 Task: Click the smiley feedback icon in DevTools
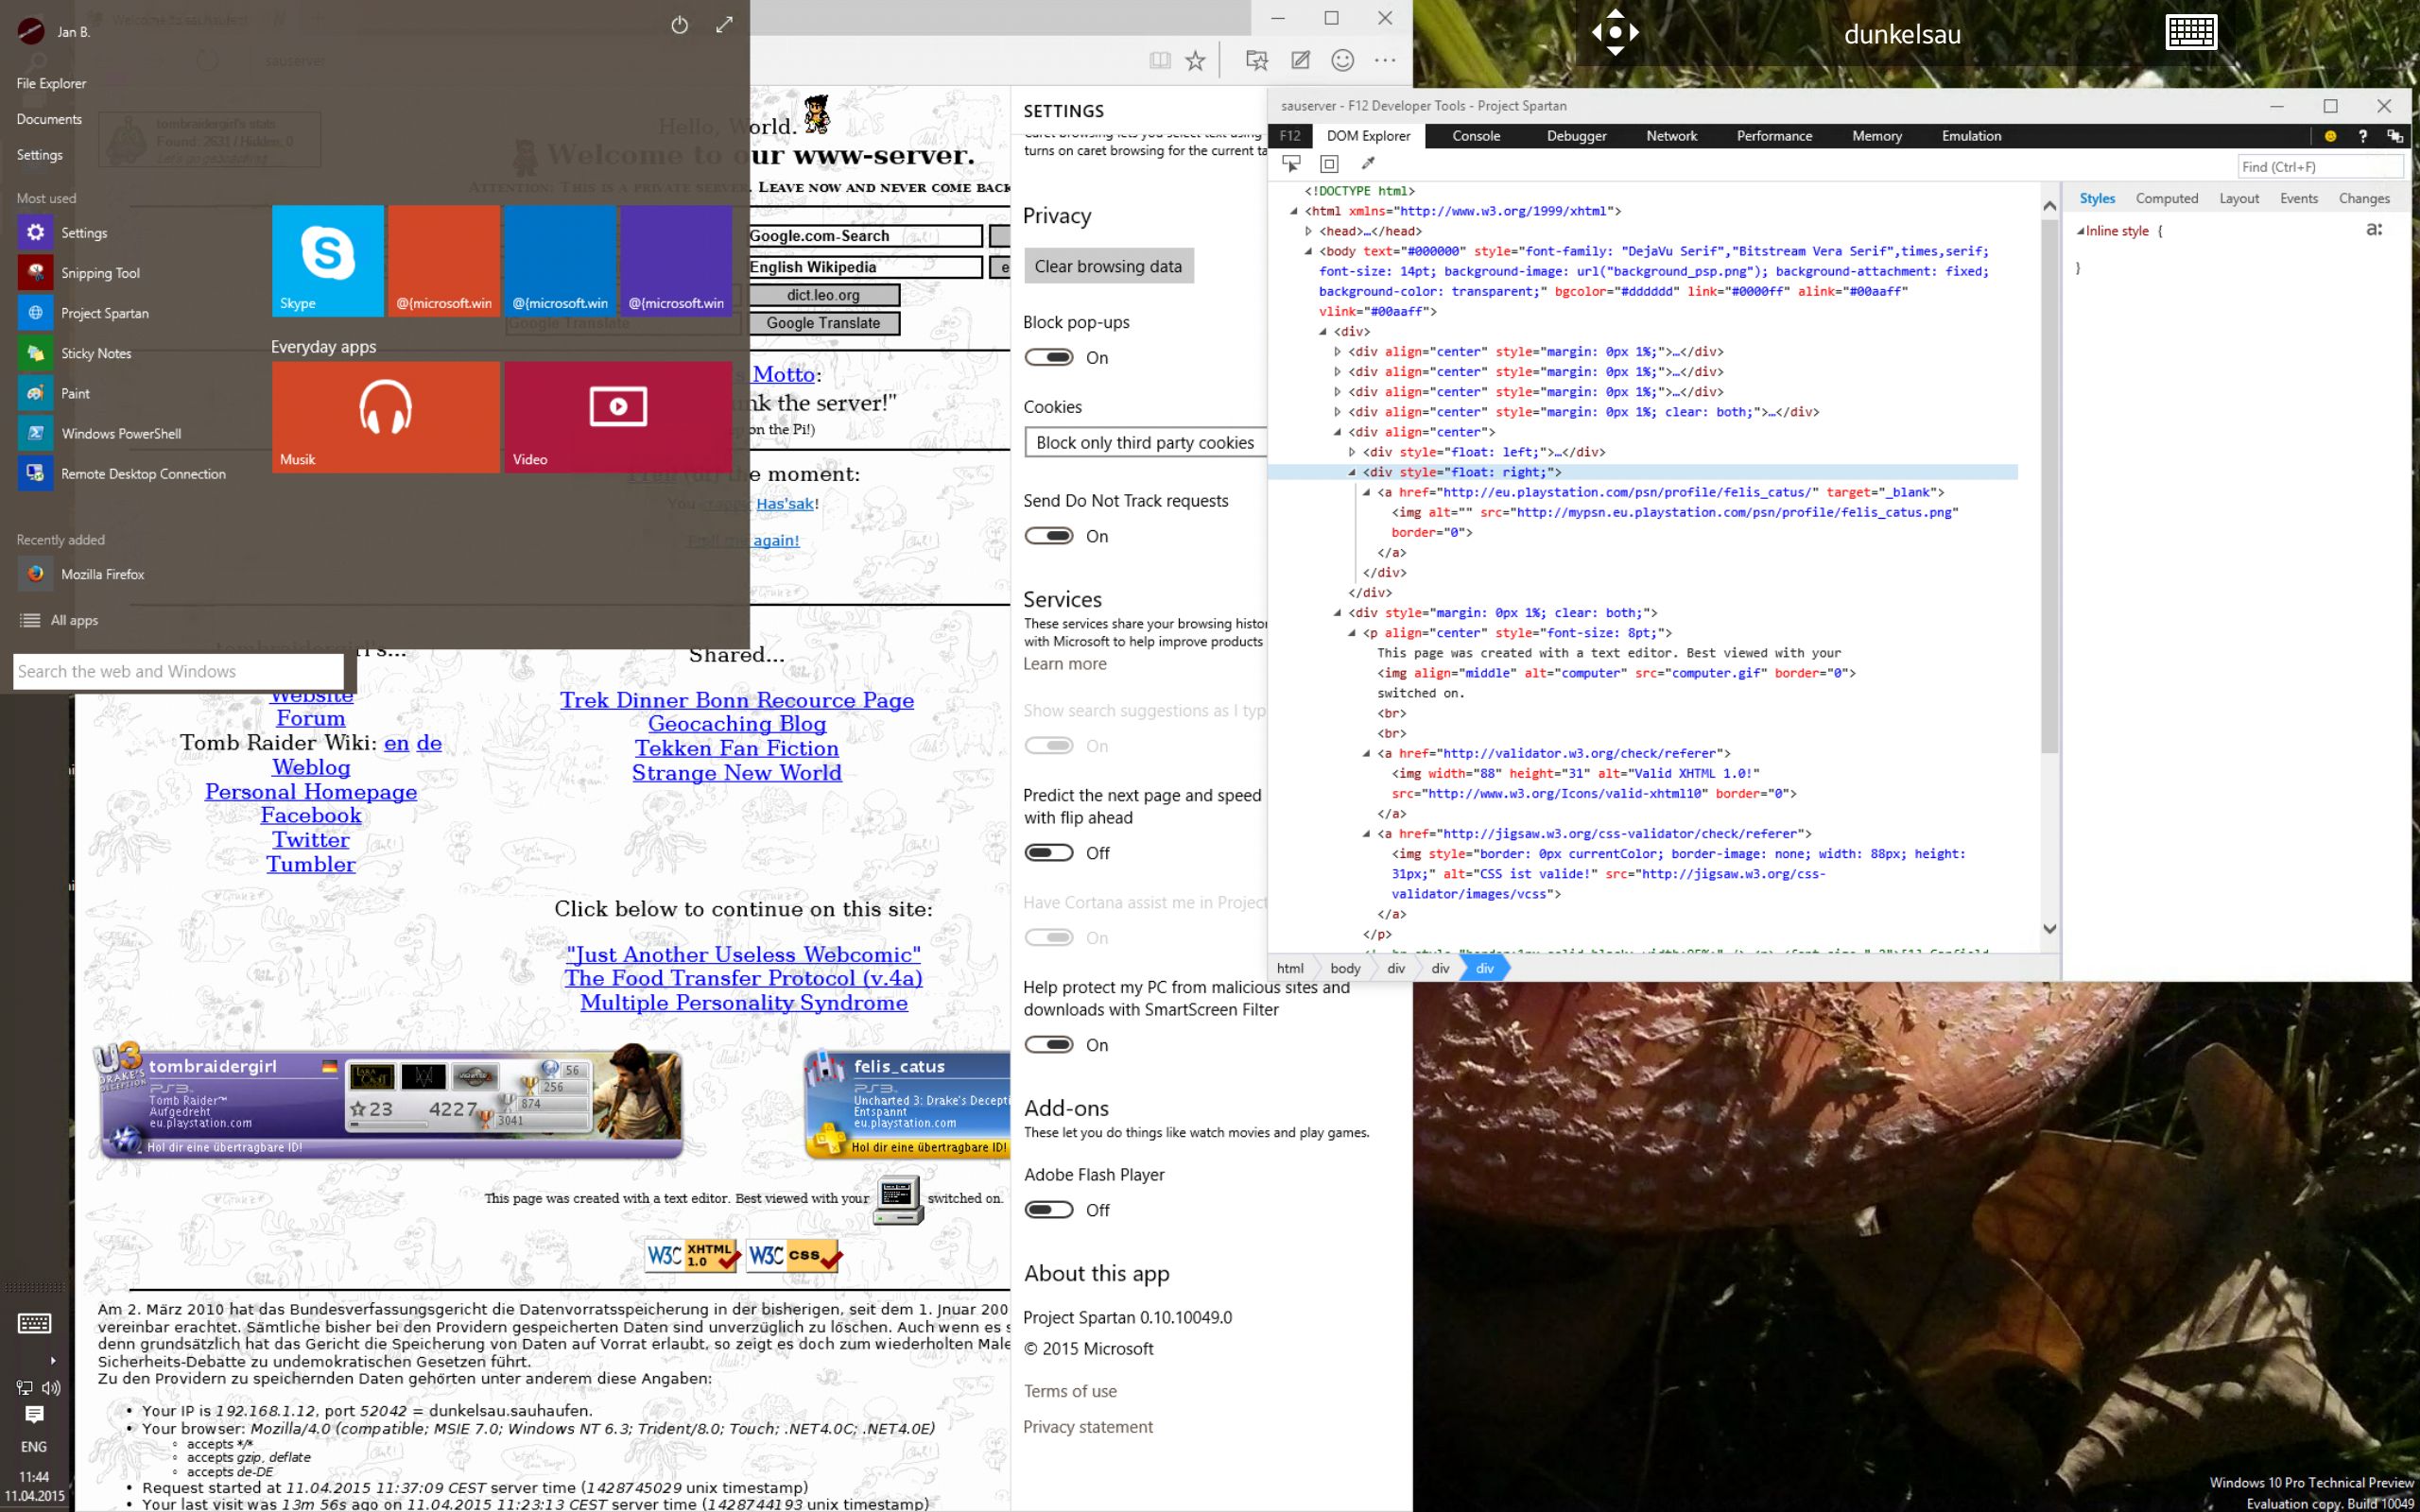point(2330,136)
